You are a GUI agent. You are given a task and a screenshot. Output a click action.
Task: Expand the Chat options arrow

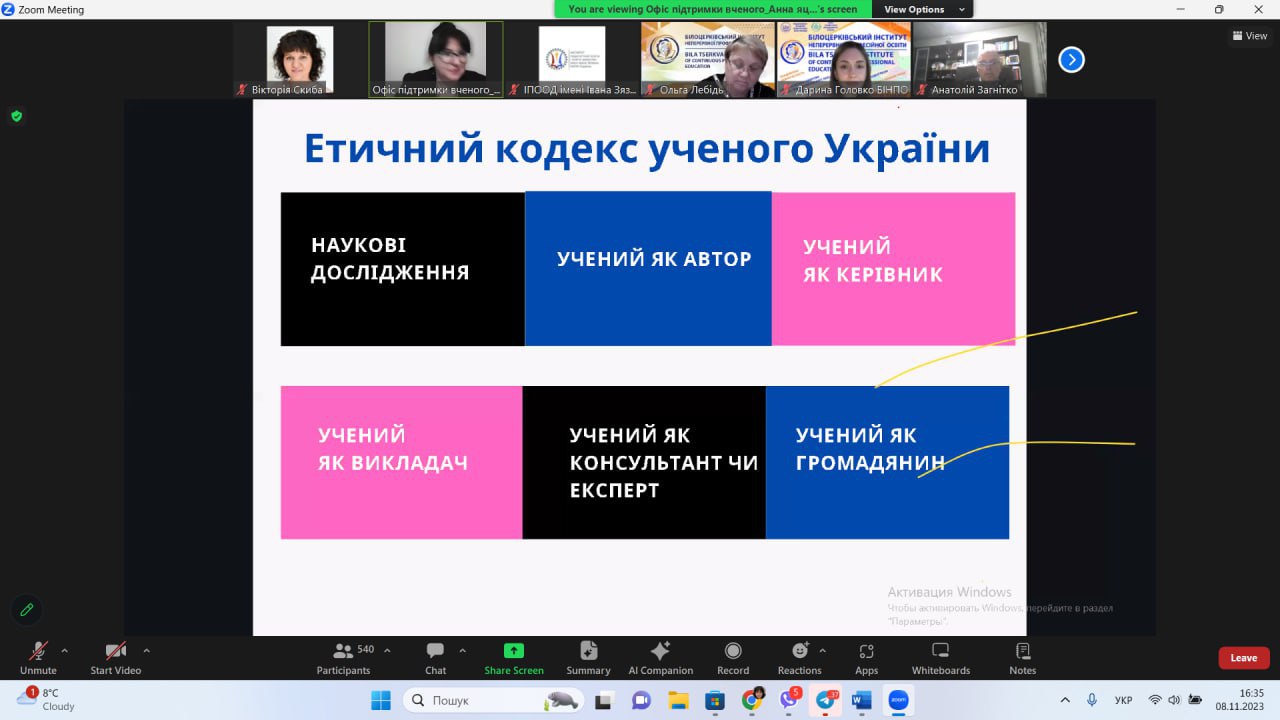coord(462,650)
